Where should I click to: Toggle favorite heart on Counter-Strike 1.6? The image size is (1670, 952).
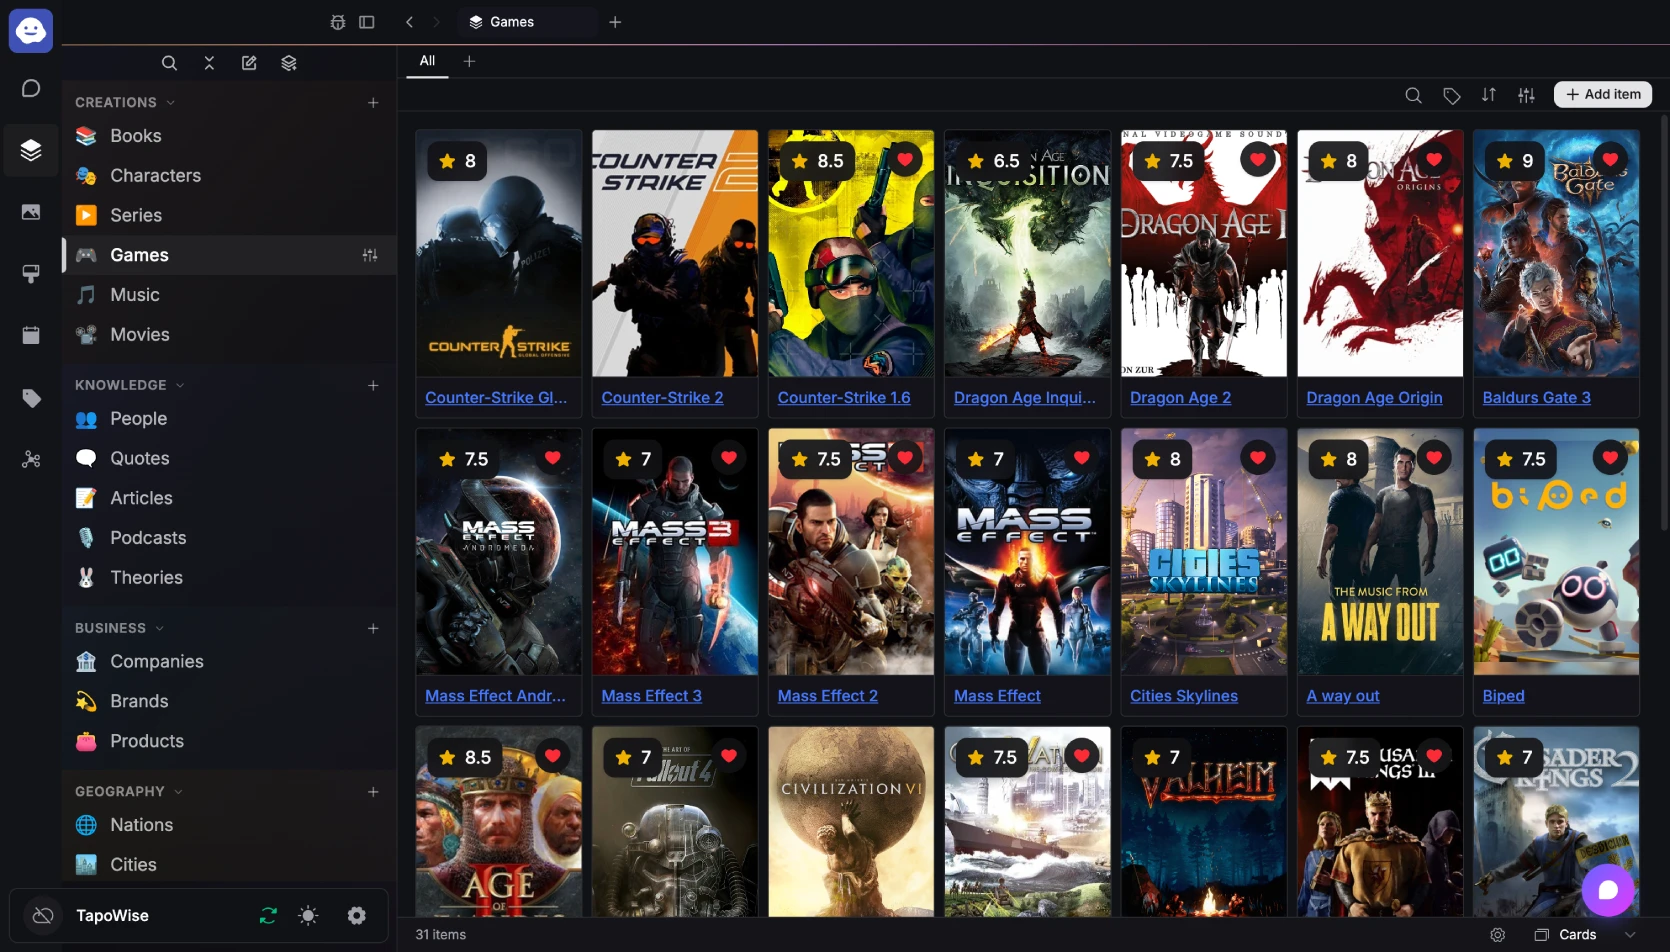pyautogui.click(x=905, y=160)
